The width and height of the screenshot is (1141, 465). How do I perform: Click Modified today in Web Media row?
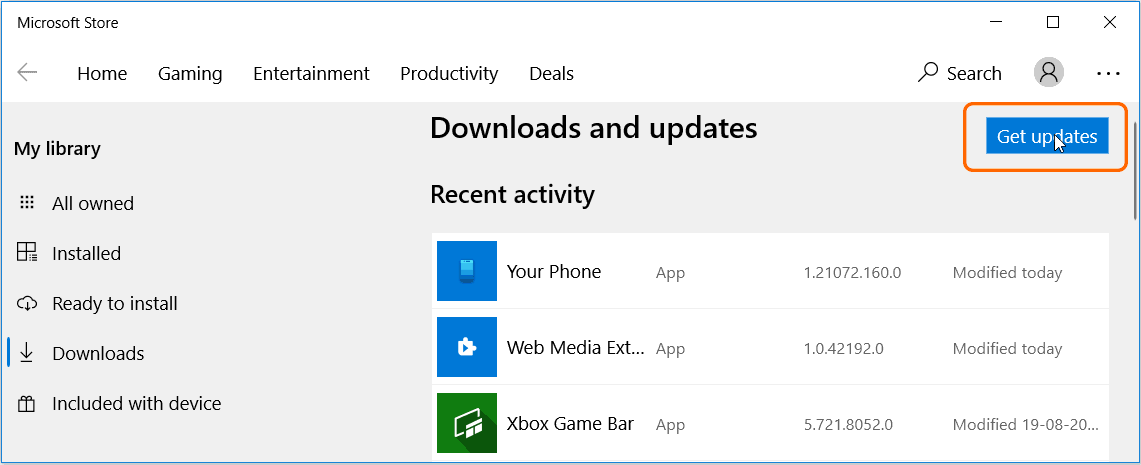coord(1007,349)
